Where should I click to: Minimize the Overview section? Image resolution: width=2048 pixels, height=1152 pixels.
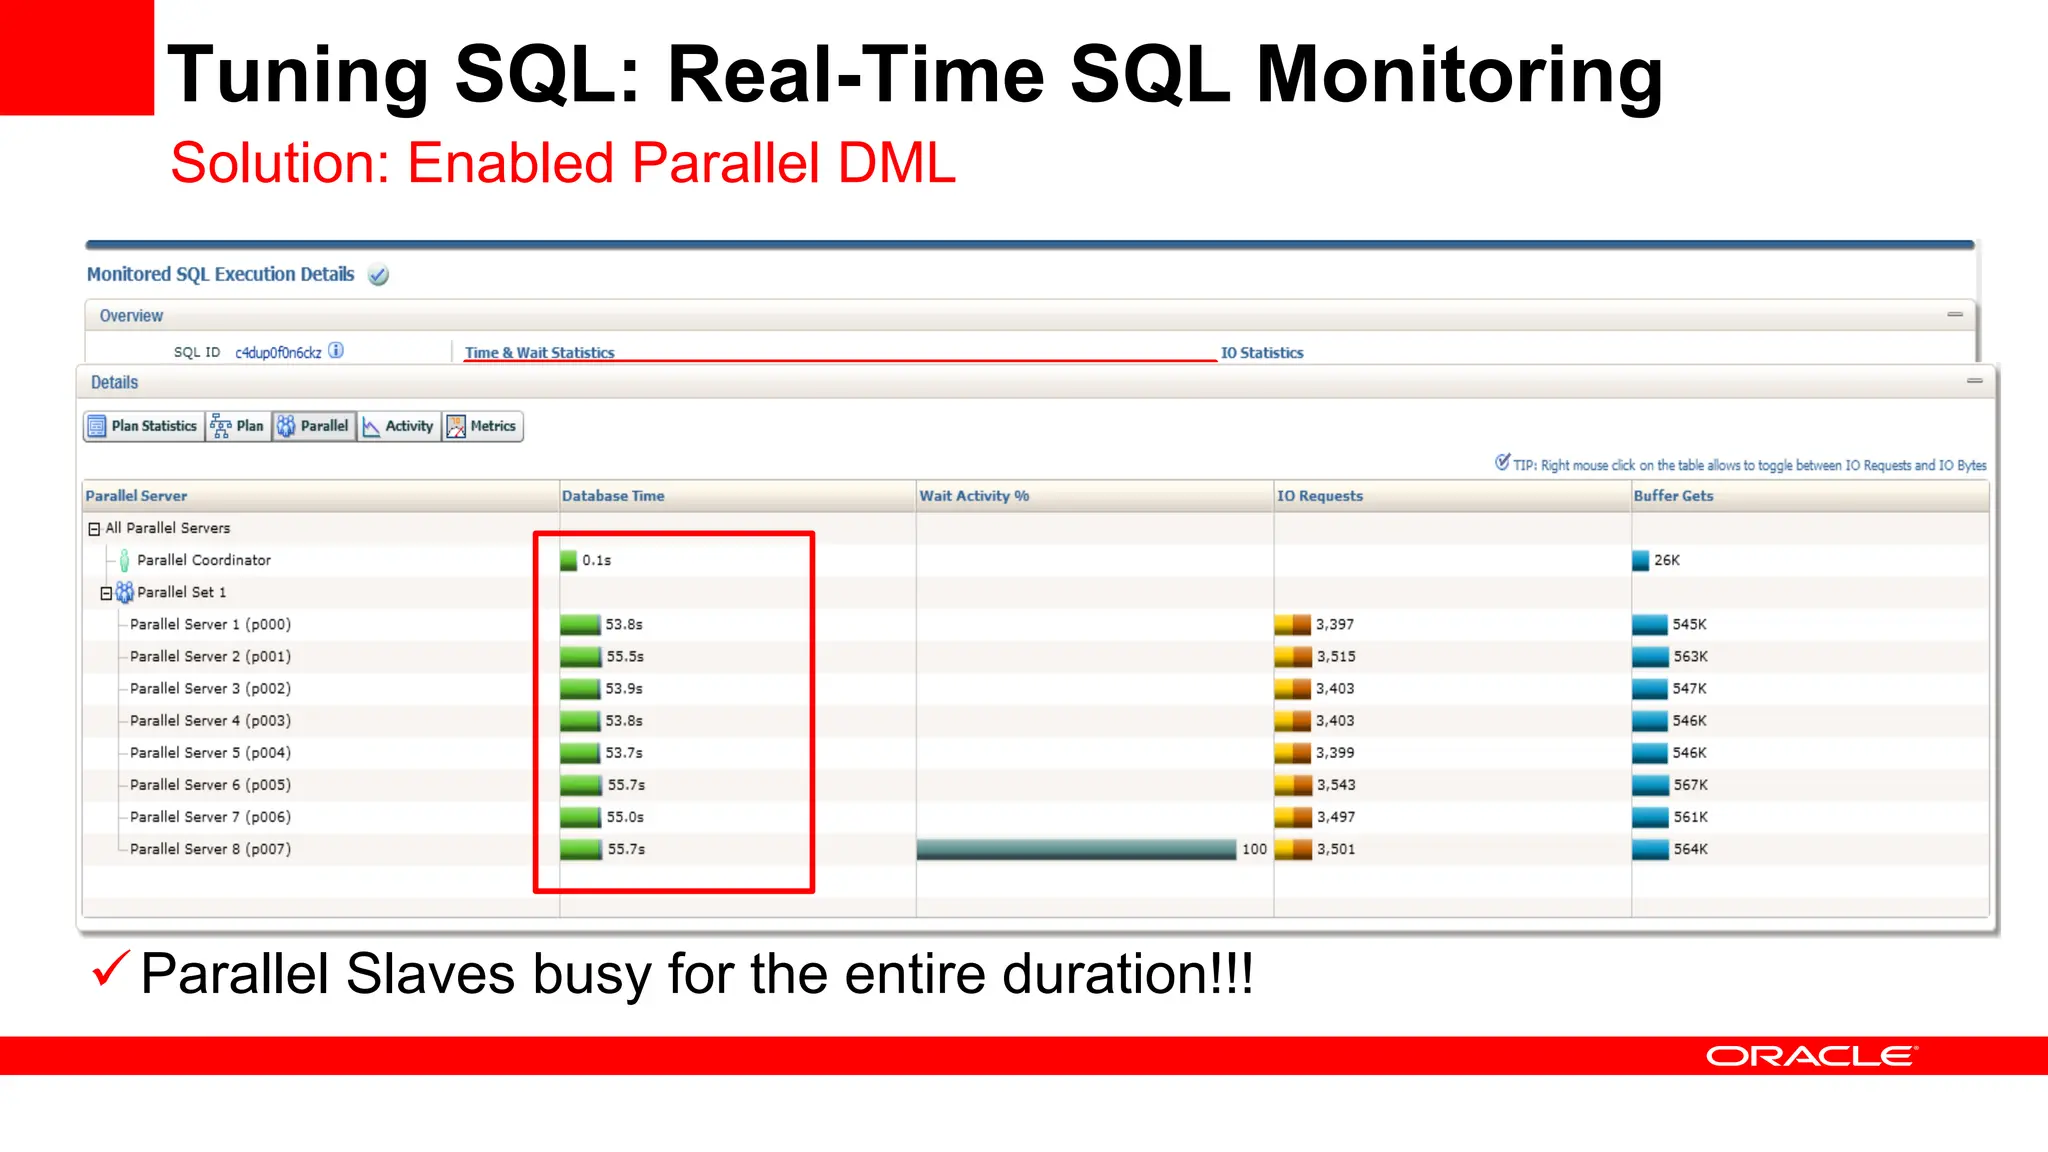point(1954,315)
